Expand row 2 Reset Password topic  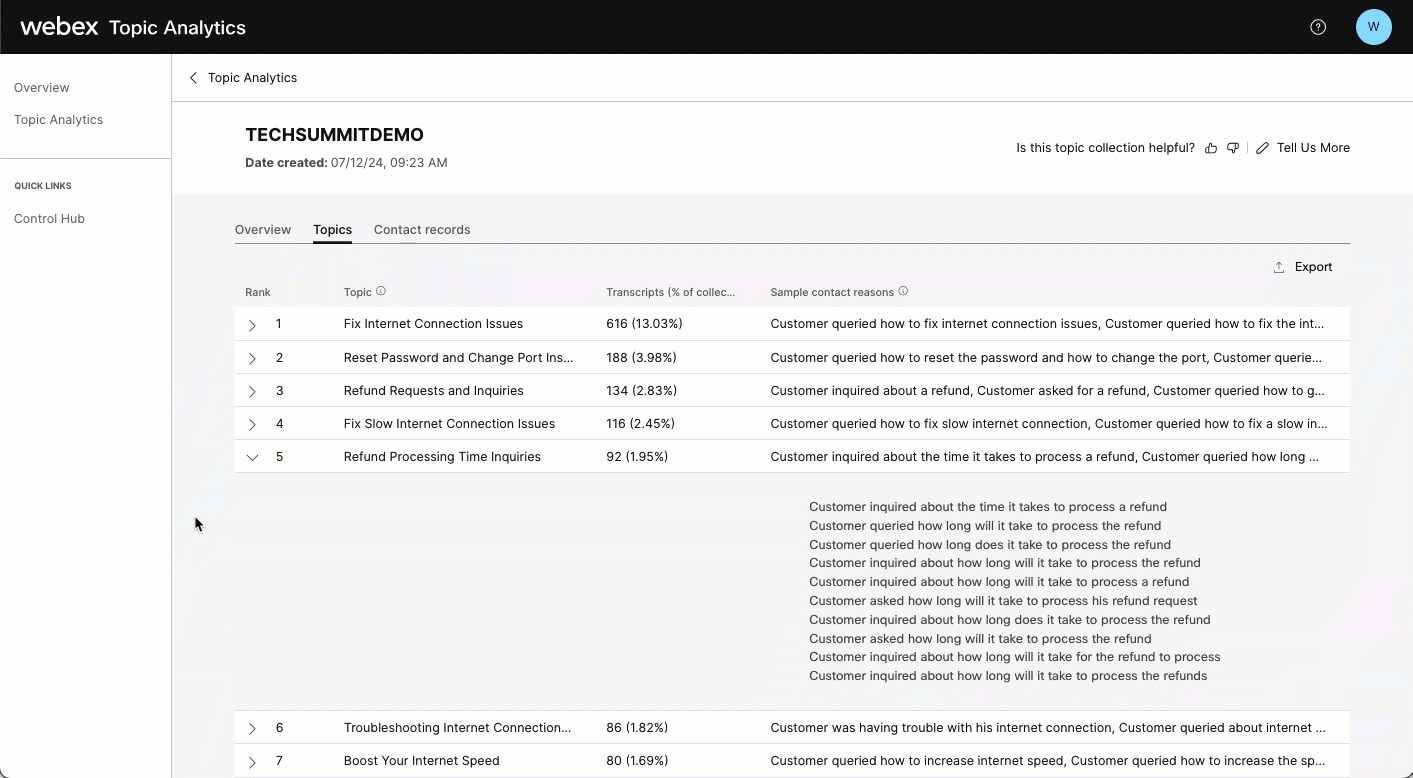click(x=252, y=358)
